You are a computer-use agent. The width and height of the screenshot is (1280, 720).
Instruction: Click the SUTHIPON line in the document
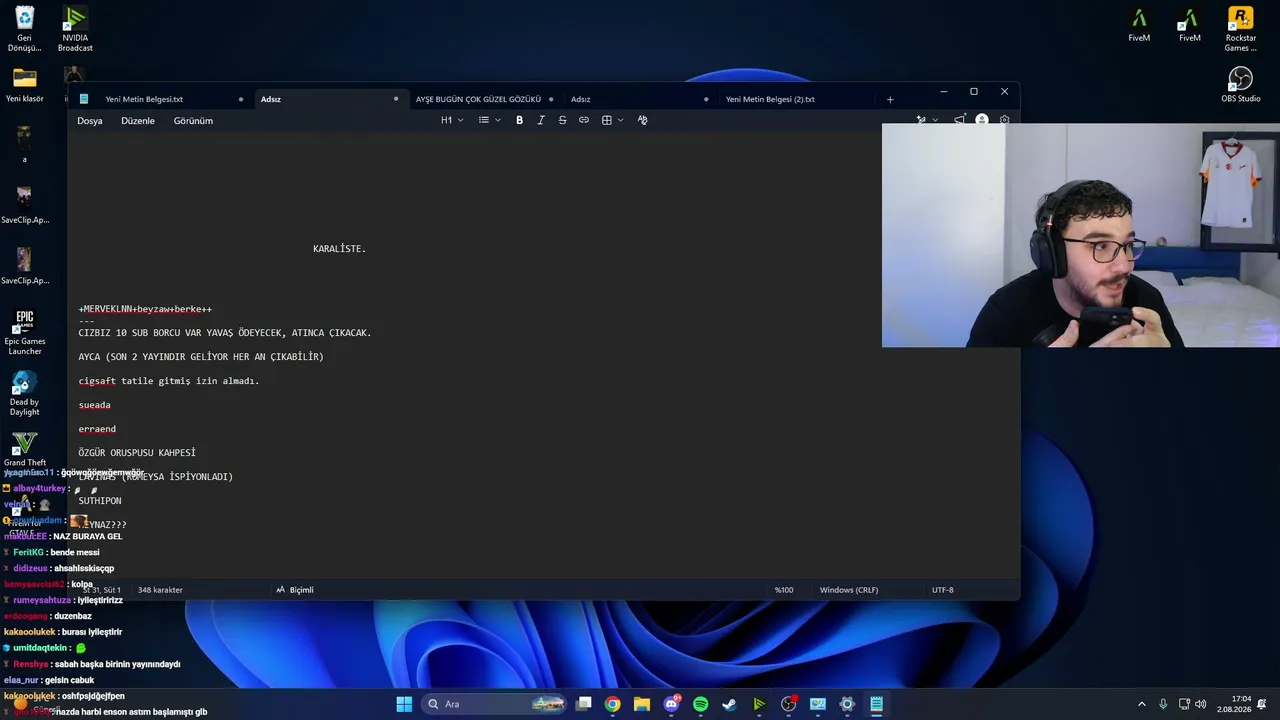(100, 501)
